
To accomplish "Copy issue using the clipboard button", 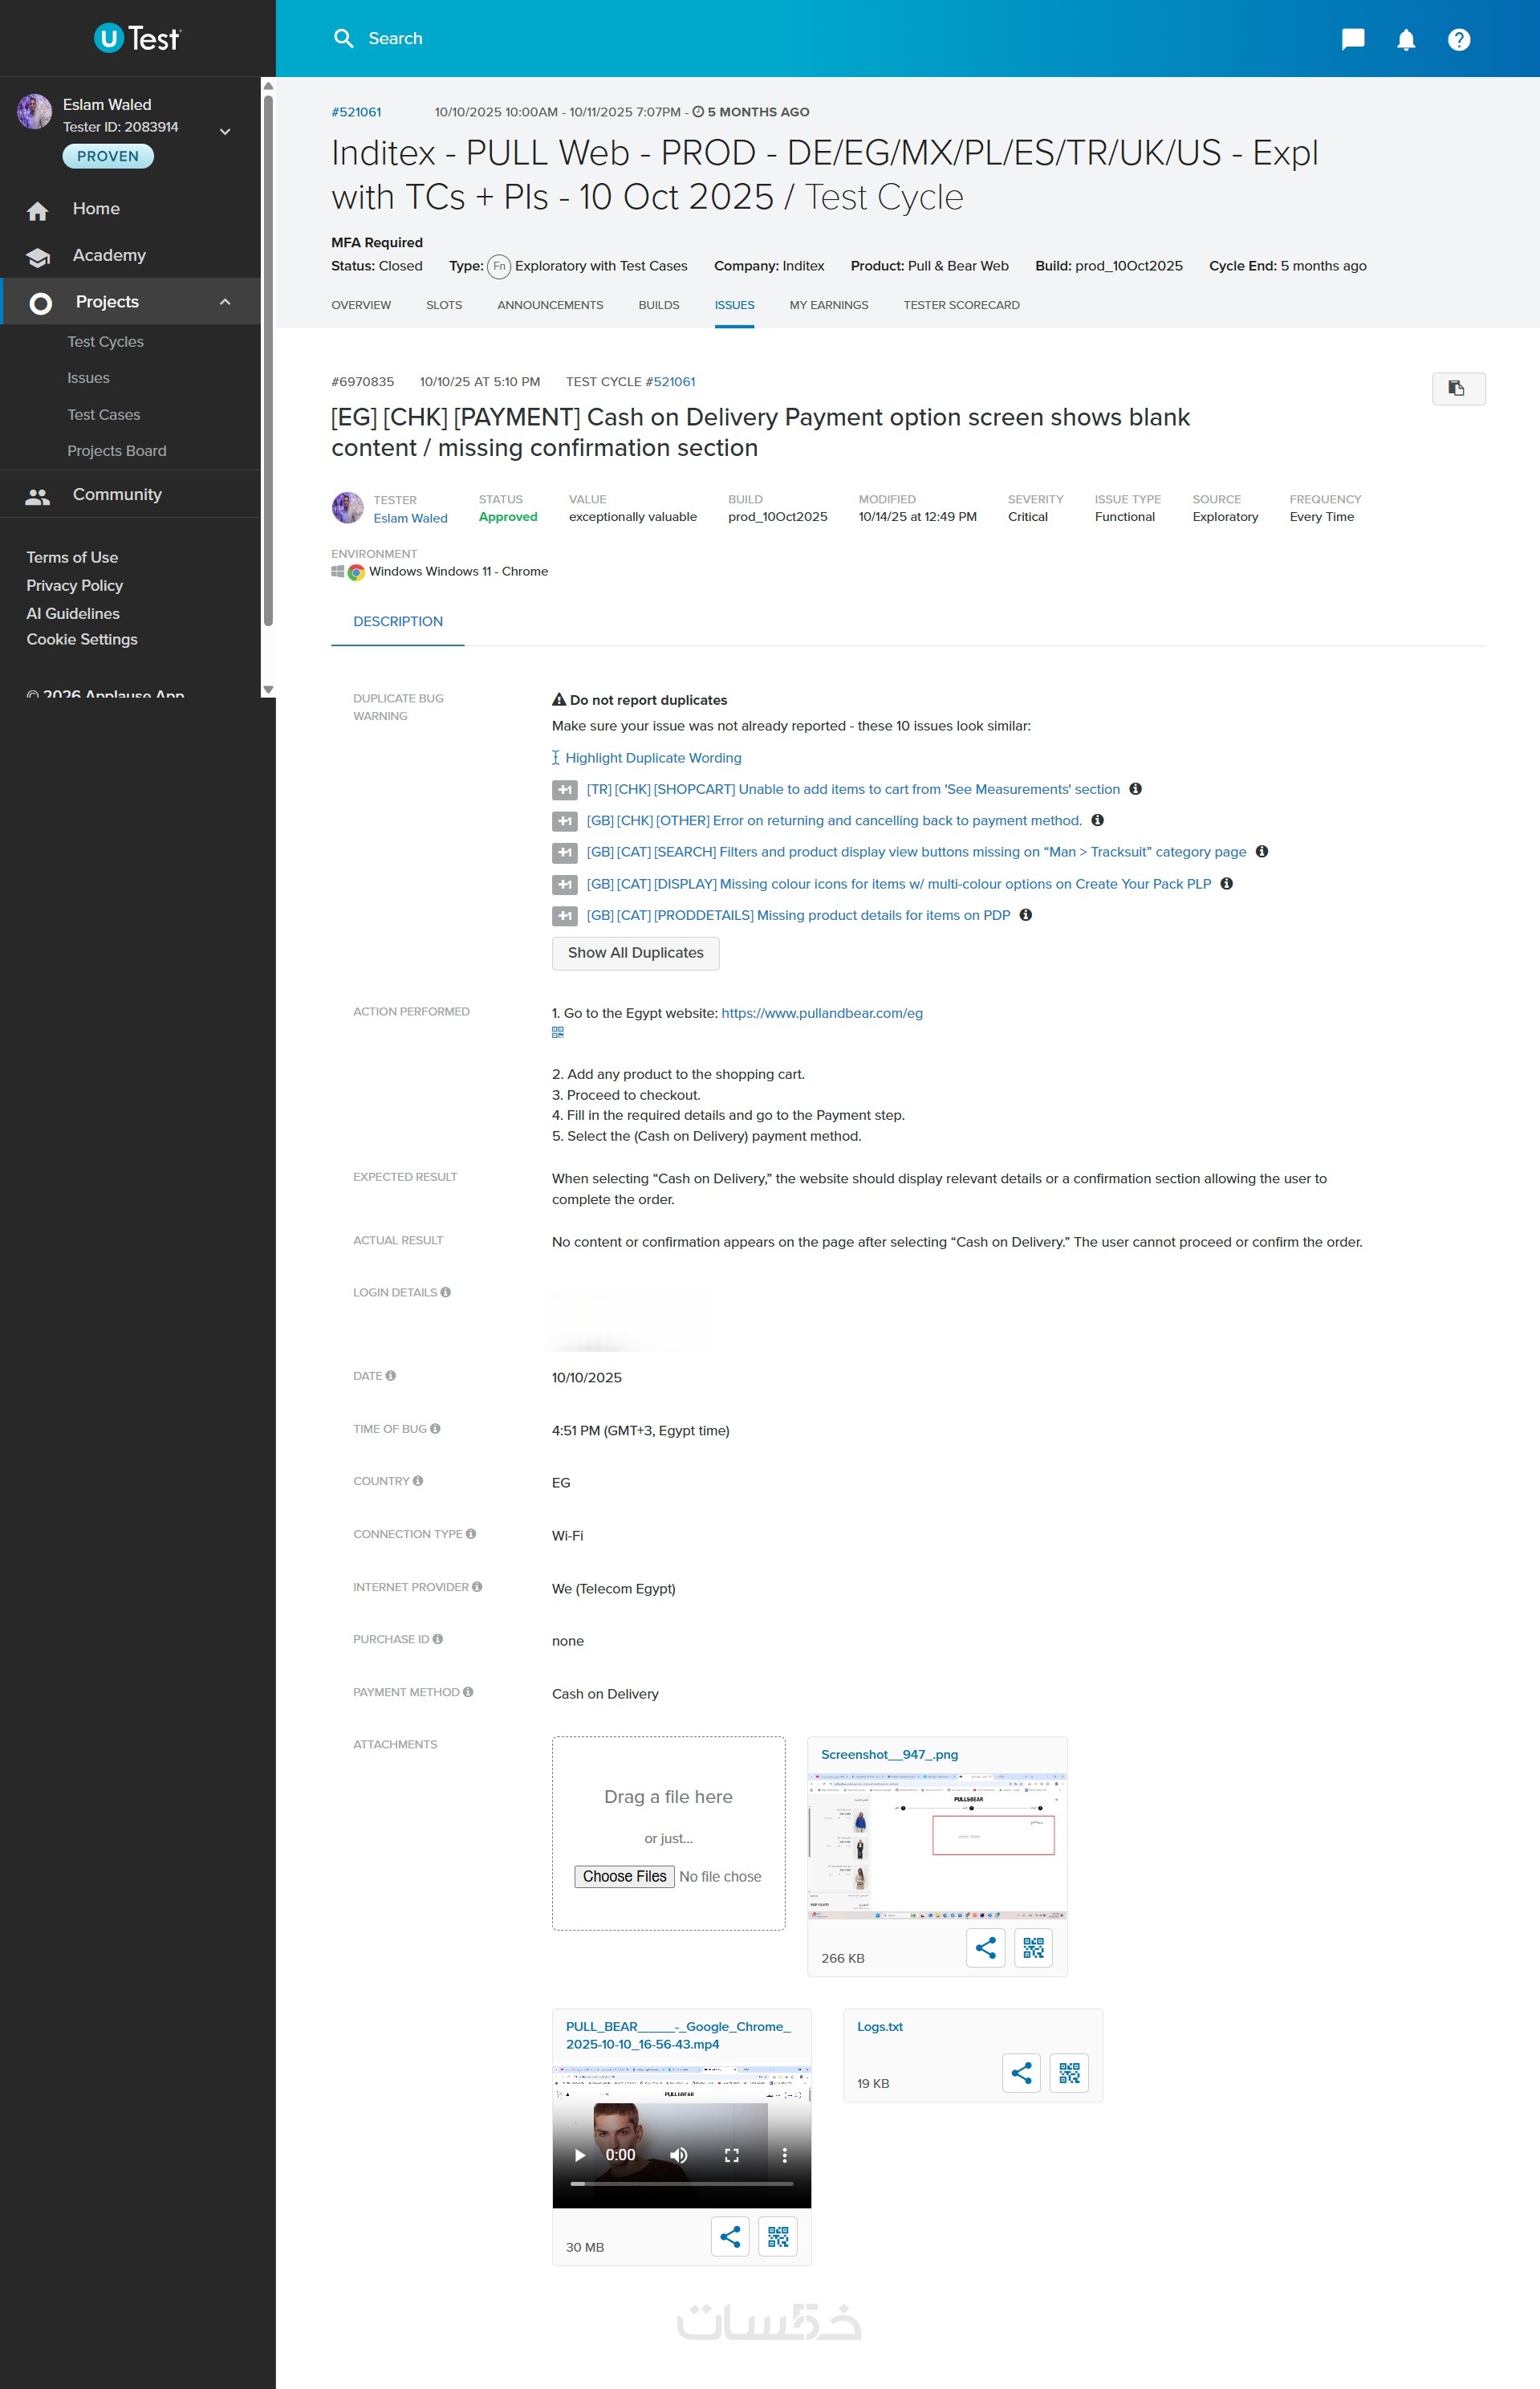I will (x=1458, y=388).
